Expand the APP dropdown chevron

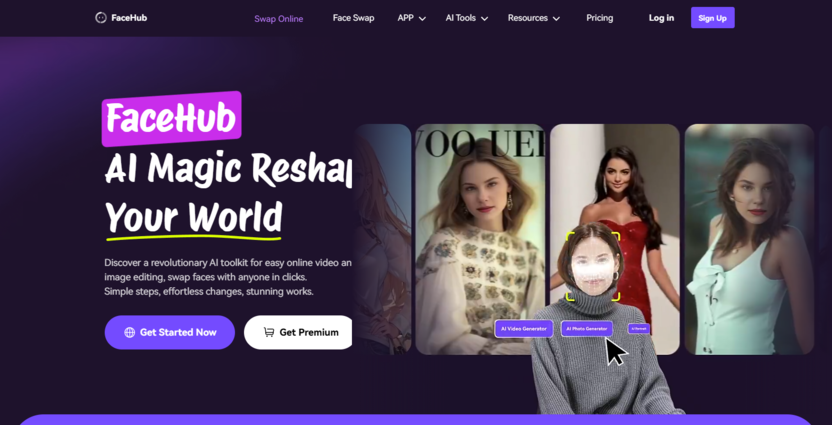click(x=422, y=19)
